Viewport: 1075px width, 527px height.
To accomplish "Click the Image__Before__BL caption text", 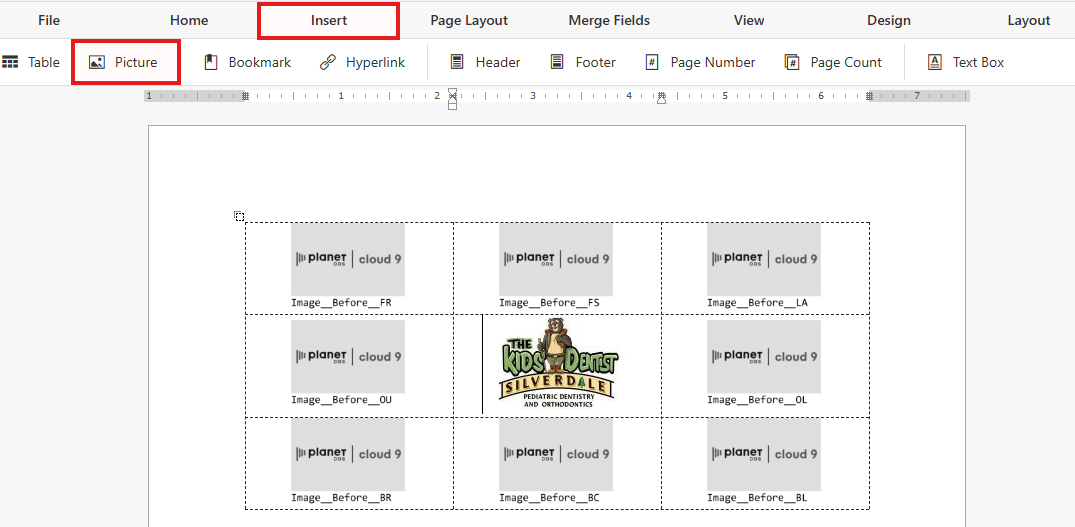I will point(758,498).
